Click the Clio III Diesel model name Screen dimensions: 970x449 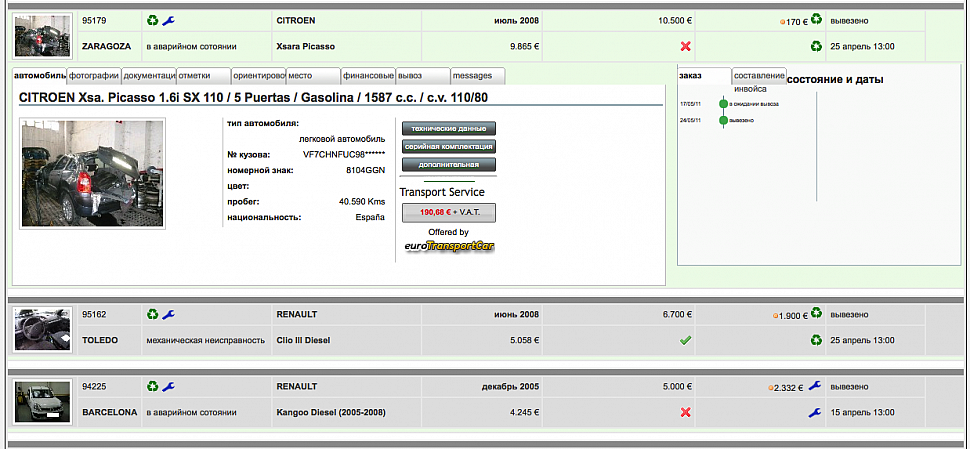point(303,340)
